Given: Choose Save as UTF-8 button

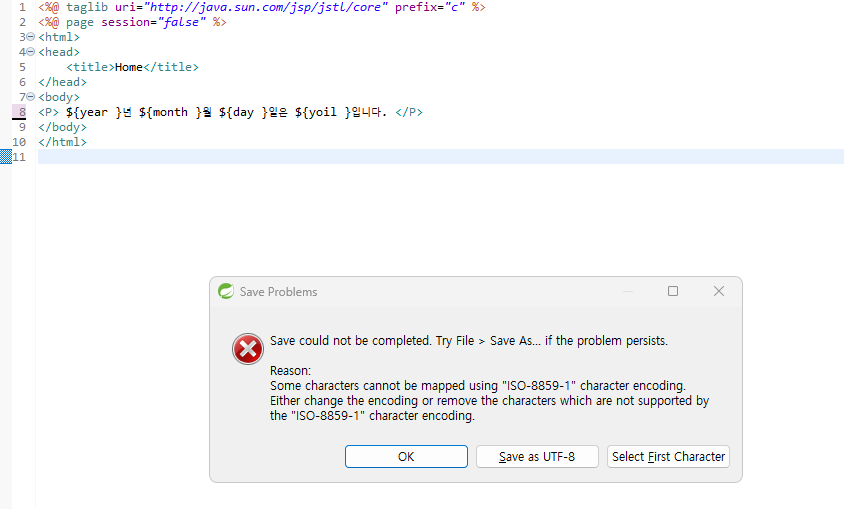Looking at the screenshot, I should click(537, 456).
